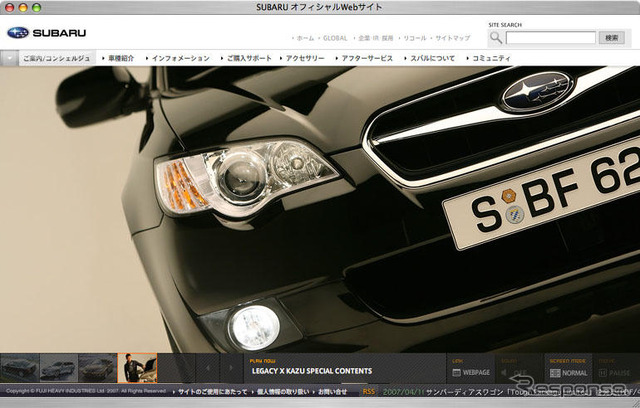This screenshot has height=408, width=640.
Task: Click the green zoom window button
Action: pyautogui.click(x=37, y=7)
